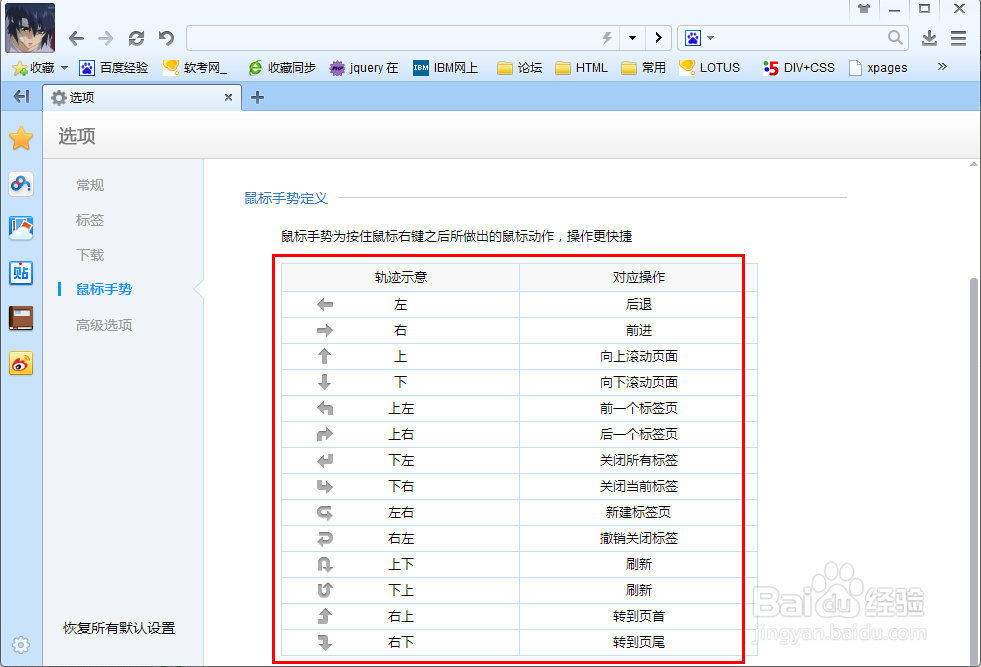The width and height of the screenshot is (981, 667).
Task: Select the 高级选项 settings category
Action: pos(104,325)
